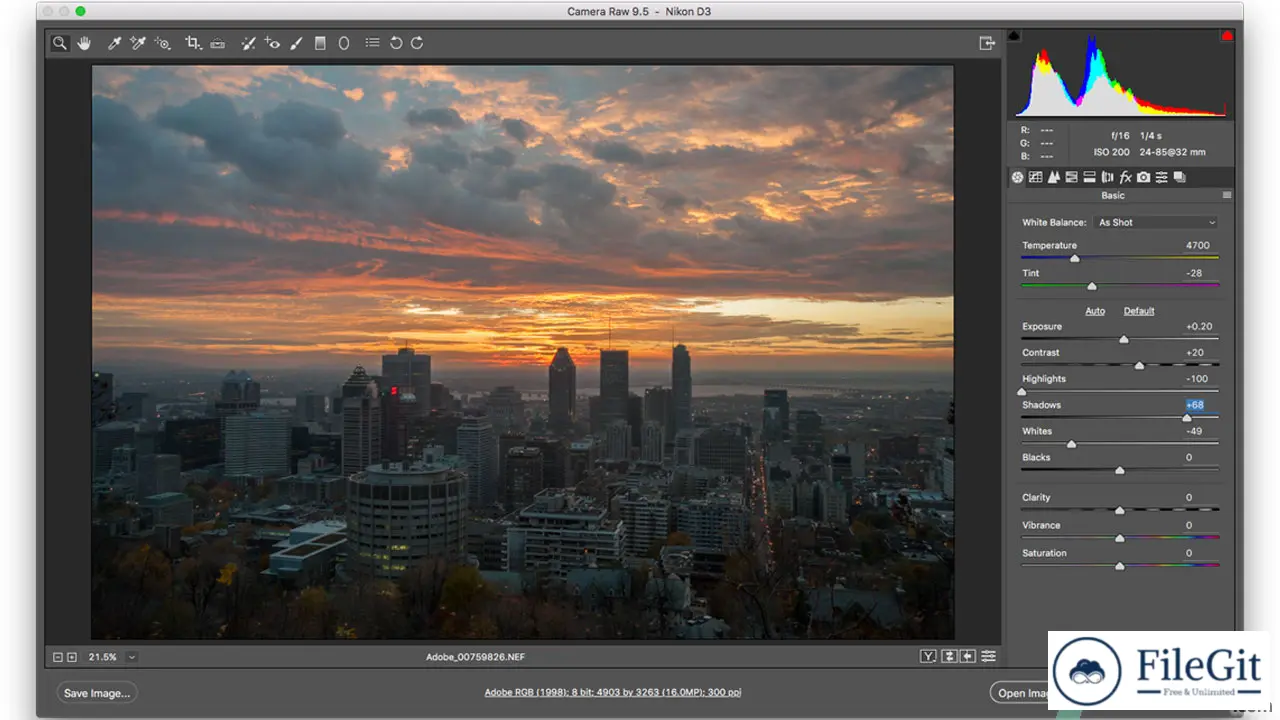This screenshot has width=1280, height=720.
Task: Click the Contrast slider handle
Action: tap(1139, 366)
